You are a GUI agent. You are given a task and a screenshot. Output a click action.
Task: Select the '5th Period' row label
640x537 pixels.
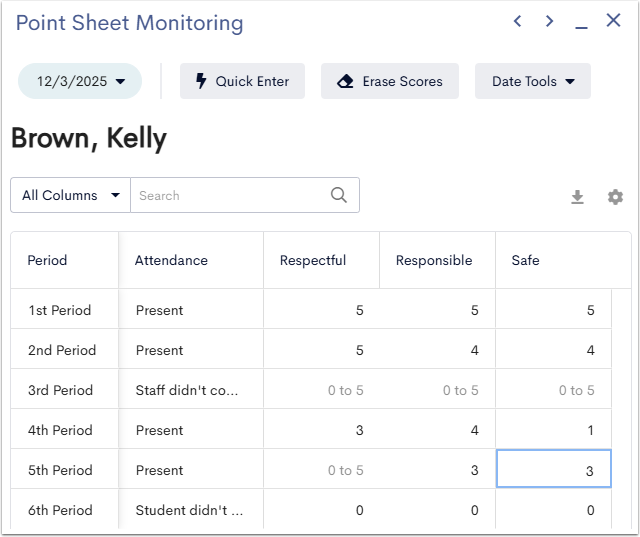pyautogui.click(x=60, y=470)
